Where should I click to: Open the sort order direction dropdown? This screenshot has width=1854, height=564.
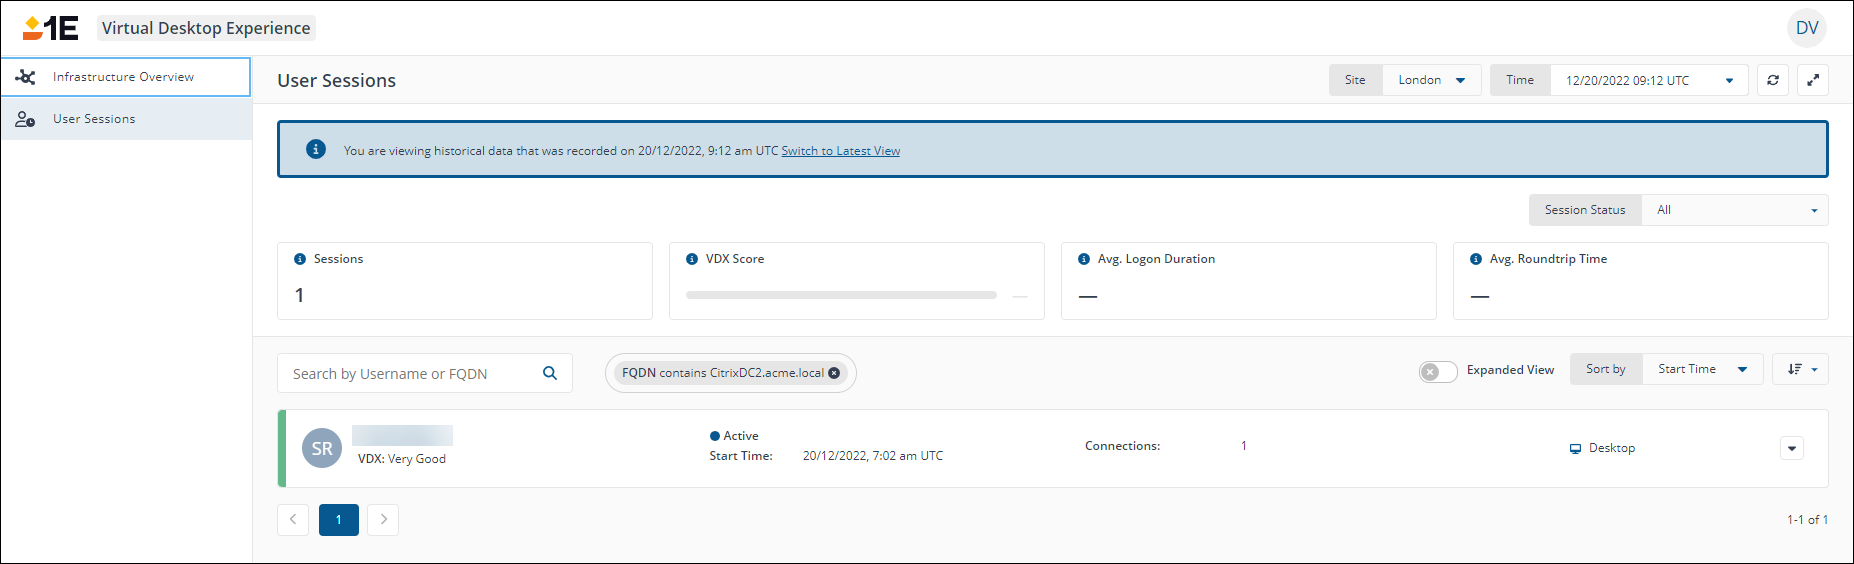(x=1800, y=369)
